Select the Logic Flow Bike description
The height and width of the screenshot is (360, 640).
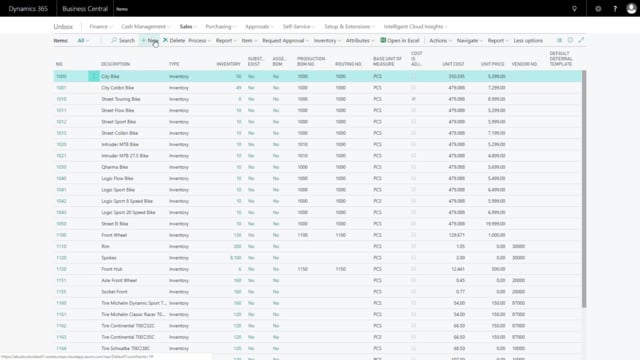point(117,178)
